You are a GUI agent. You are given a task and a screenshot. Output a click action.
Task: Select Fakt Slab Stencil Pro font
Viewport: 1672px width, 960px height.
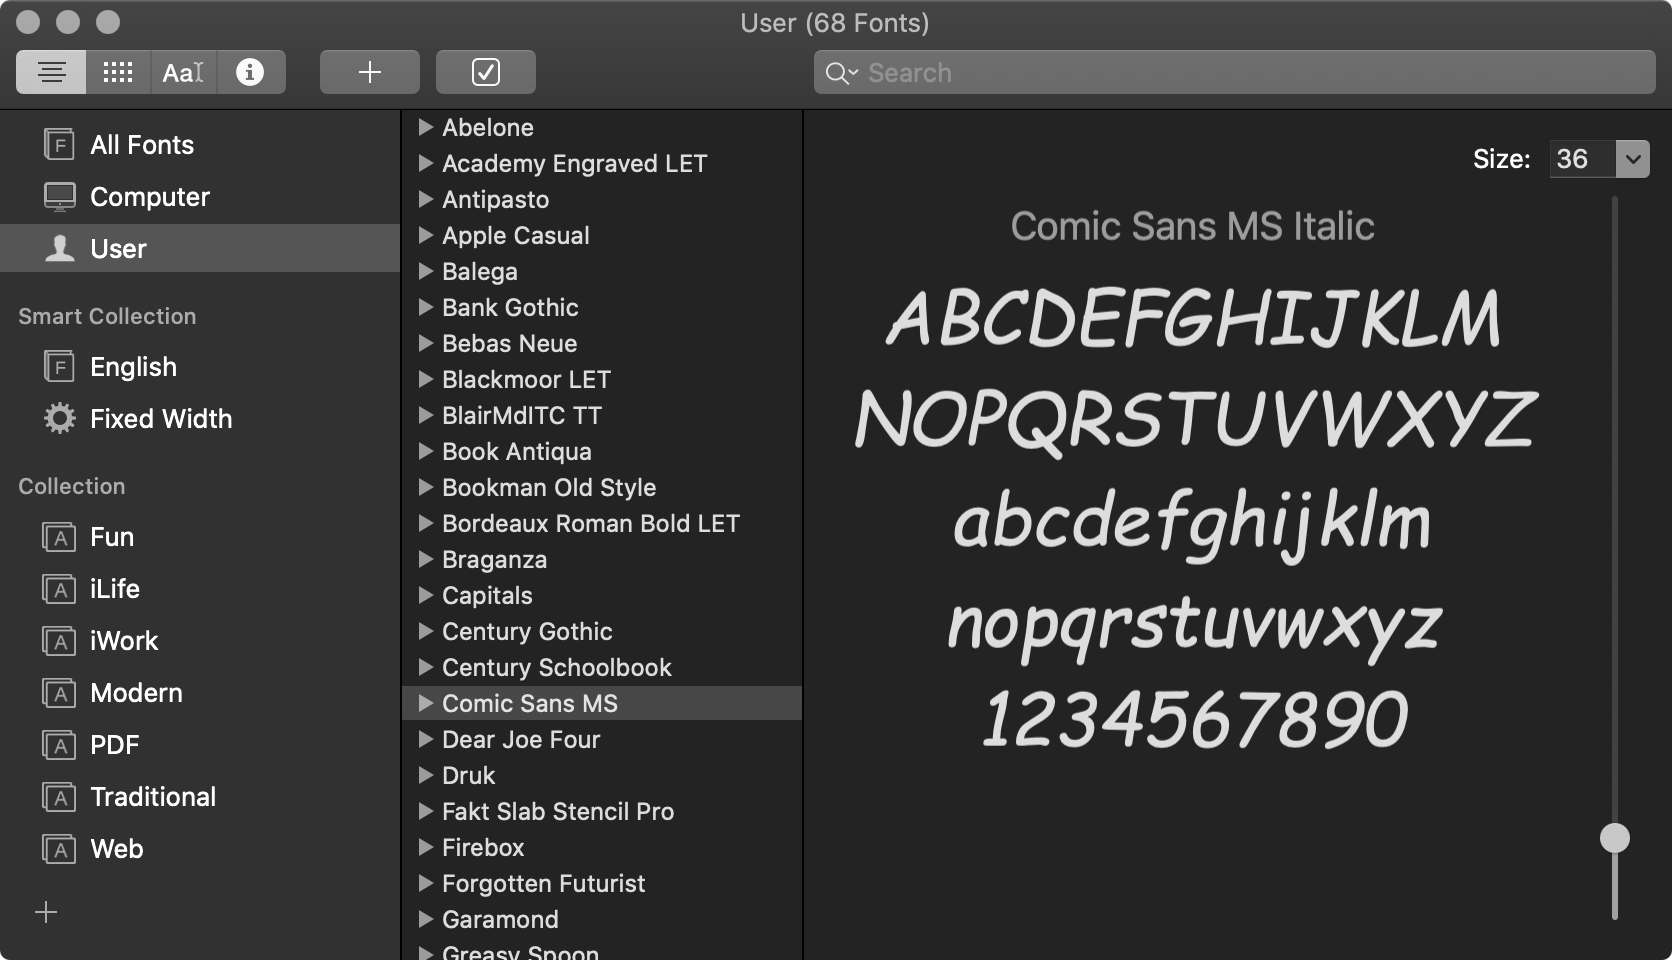[x=602, y=811]
